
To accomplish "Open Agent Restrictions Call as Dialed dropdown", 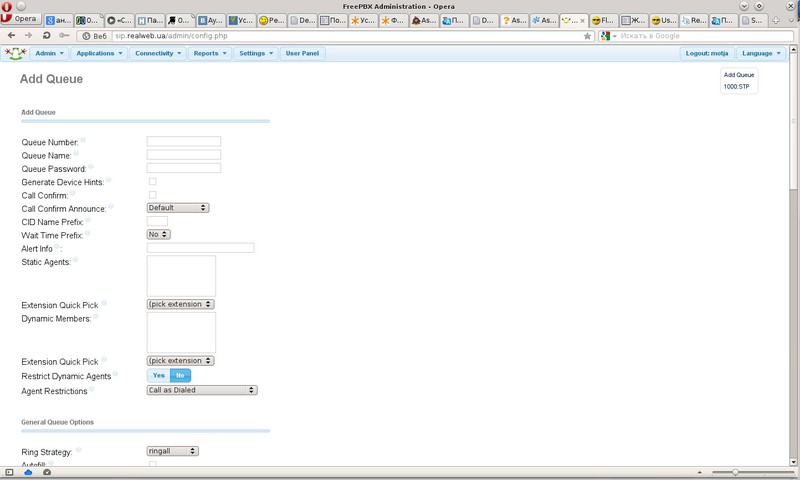I will 202,390.
